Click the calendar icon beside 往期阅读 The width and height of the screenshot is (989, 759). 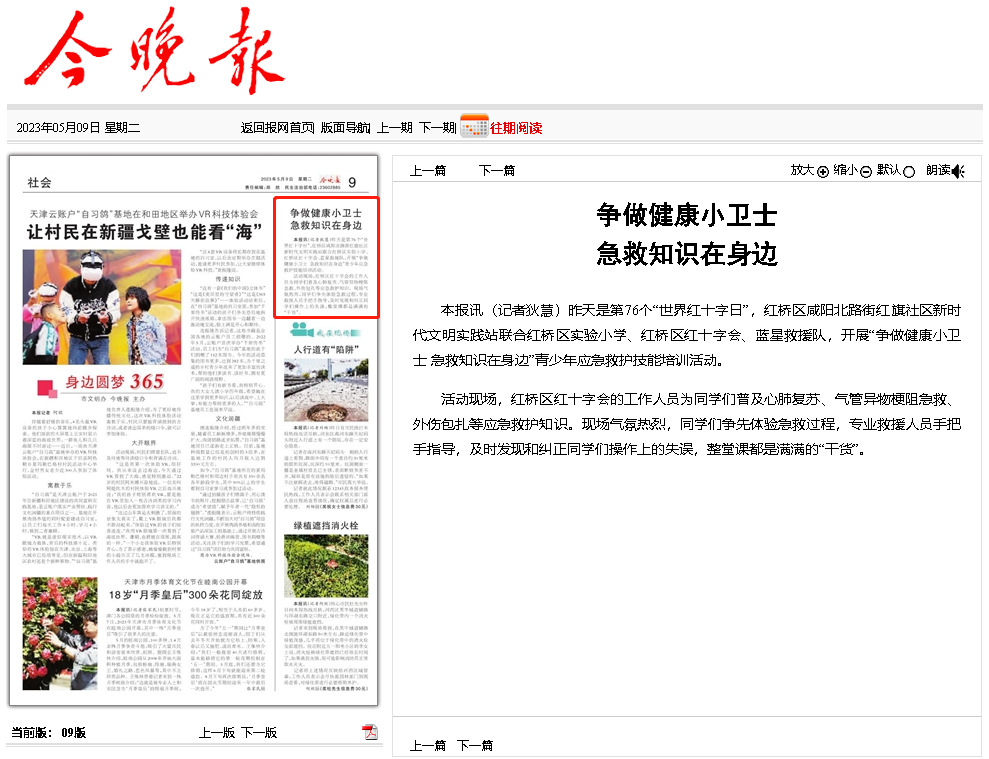click(x=472, y=125)
